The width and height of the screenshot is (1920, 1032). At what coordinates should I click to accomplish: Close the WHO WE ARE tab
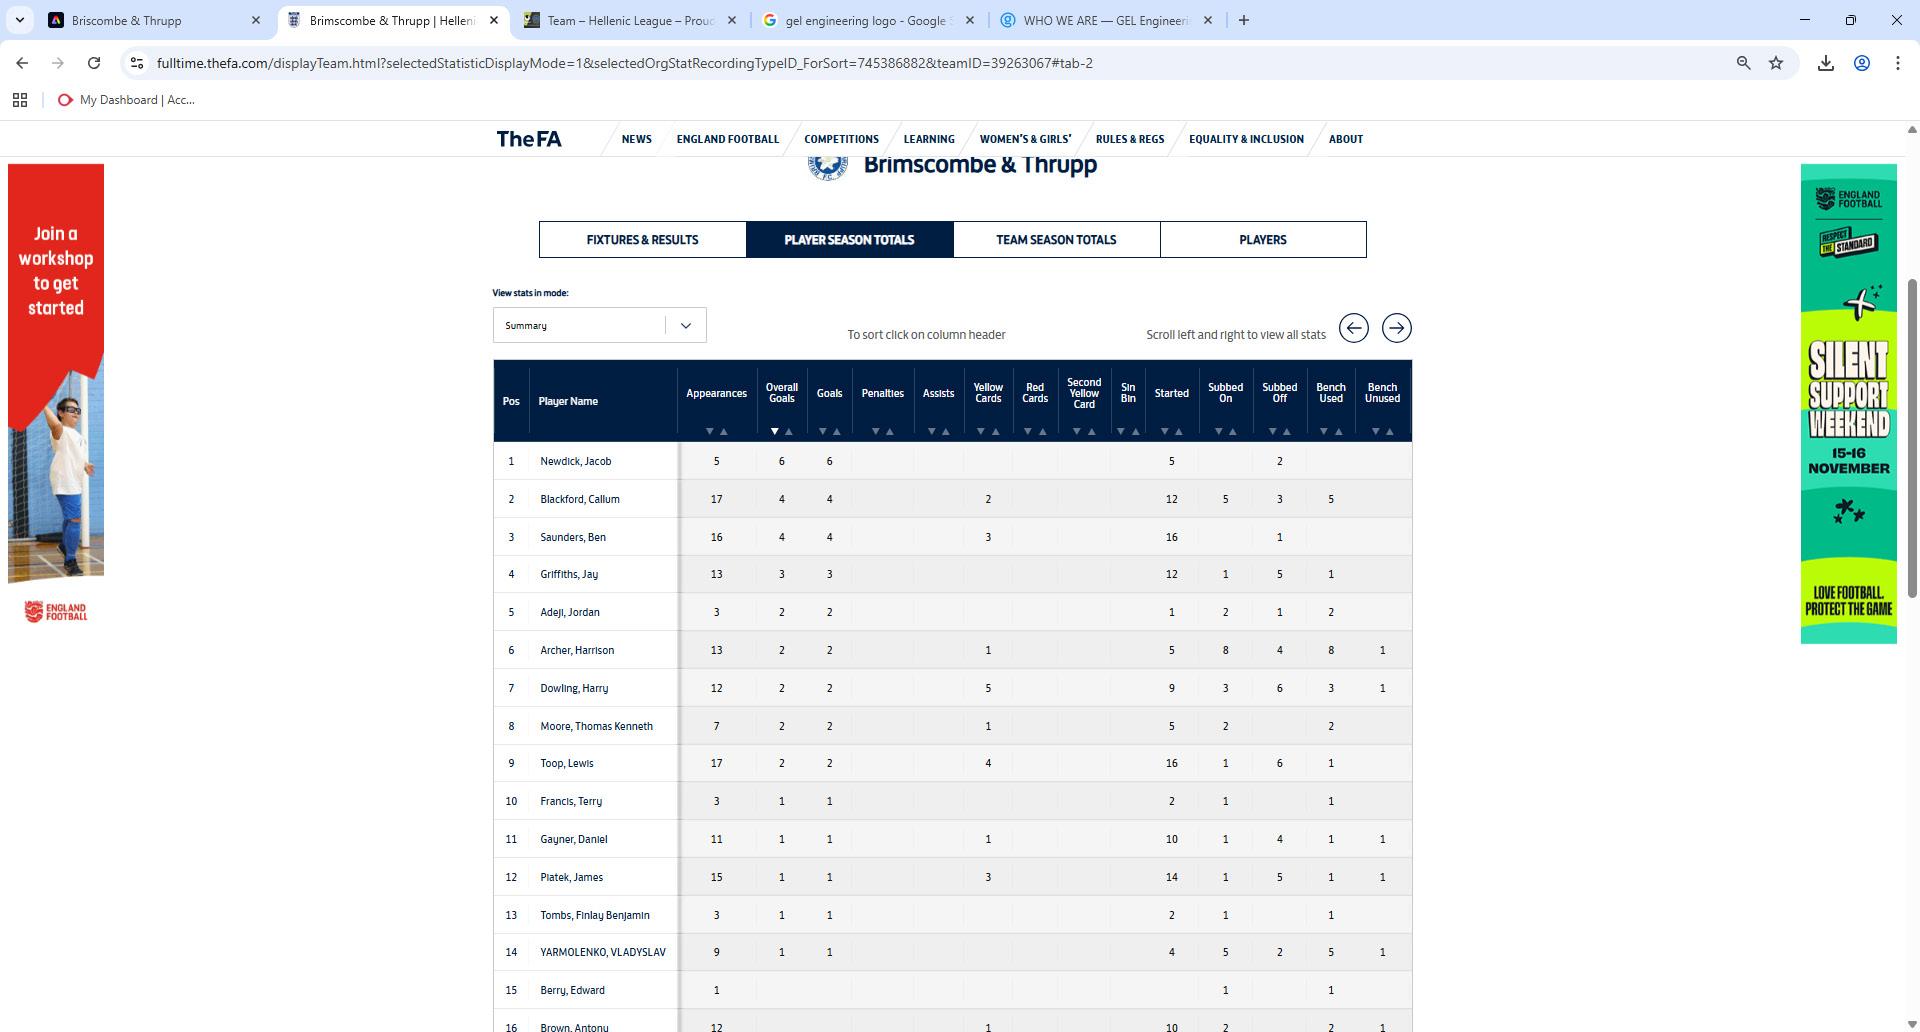pyautogui.click(x=1208, y=20)
